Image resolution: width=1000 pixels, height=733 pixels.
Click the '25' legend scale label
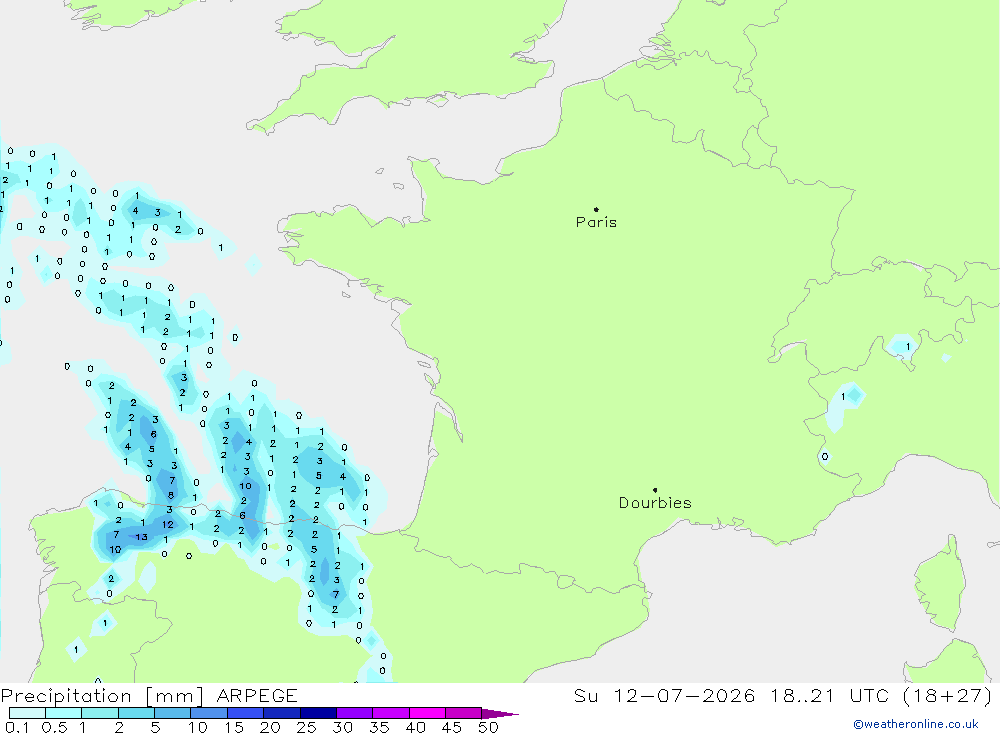[307, 727]
